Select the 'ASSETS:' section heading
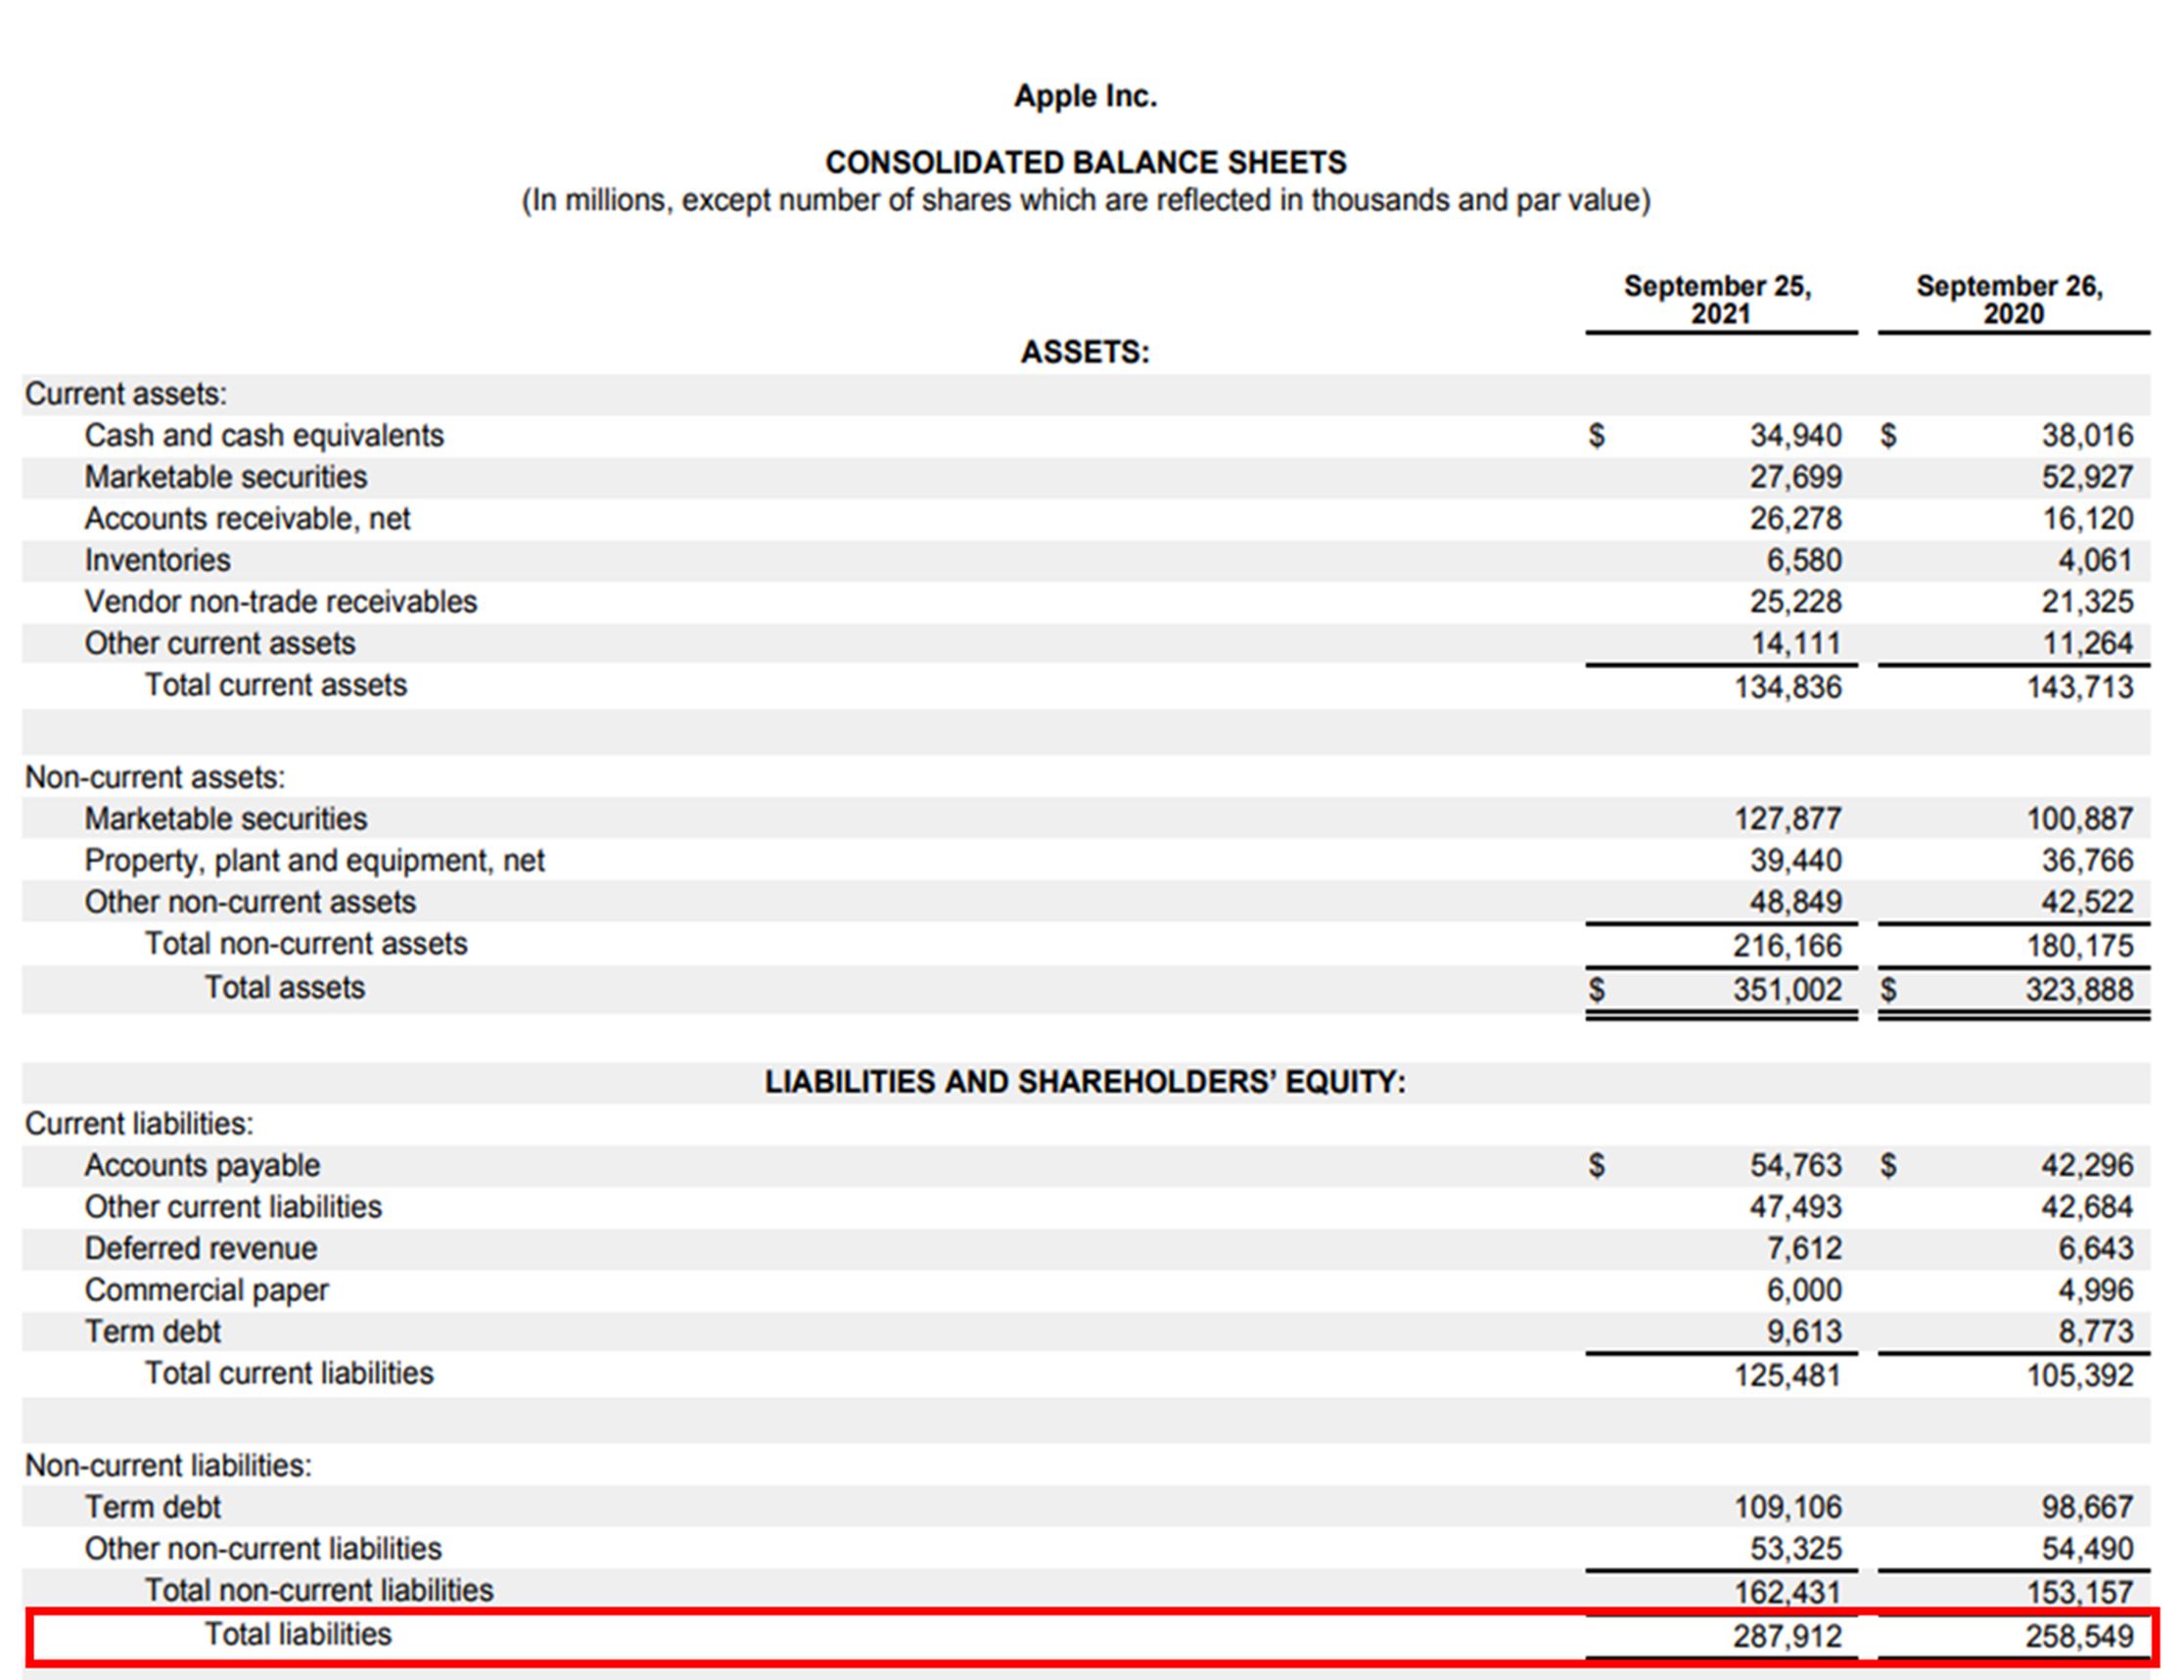The width and height of the screenshot is (2184, 1680). point(1085,352)
